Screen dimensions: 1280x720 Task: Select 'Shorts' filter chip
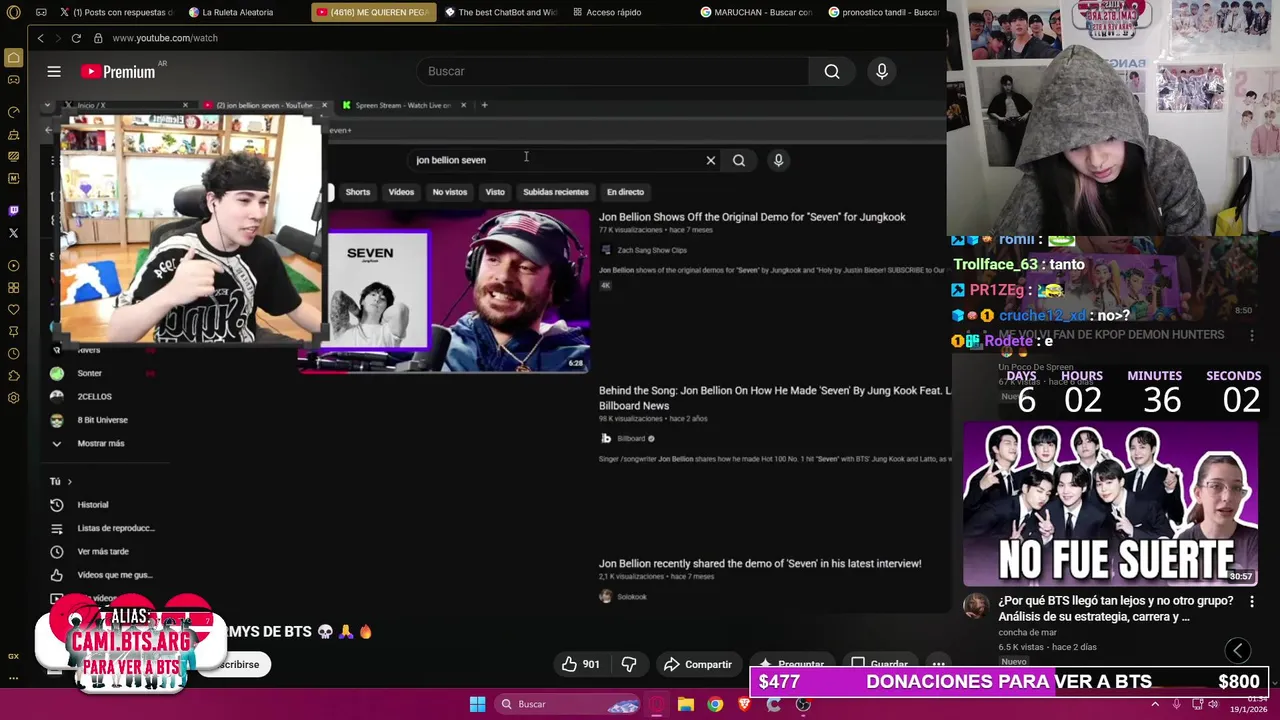pyautogui.click(x=358, y=192)
